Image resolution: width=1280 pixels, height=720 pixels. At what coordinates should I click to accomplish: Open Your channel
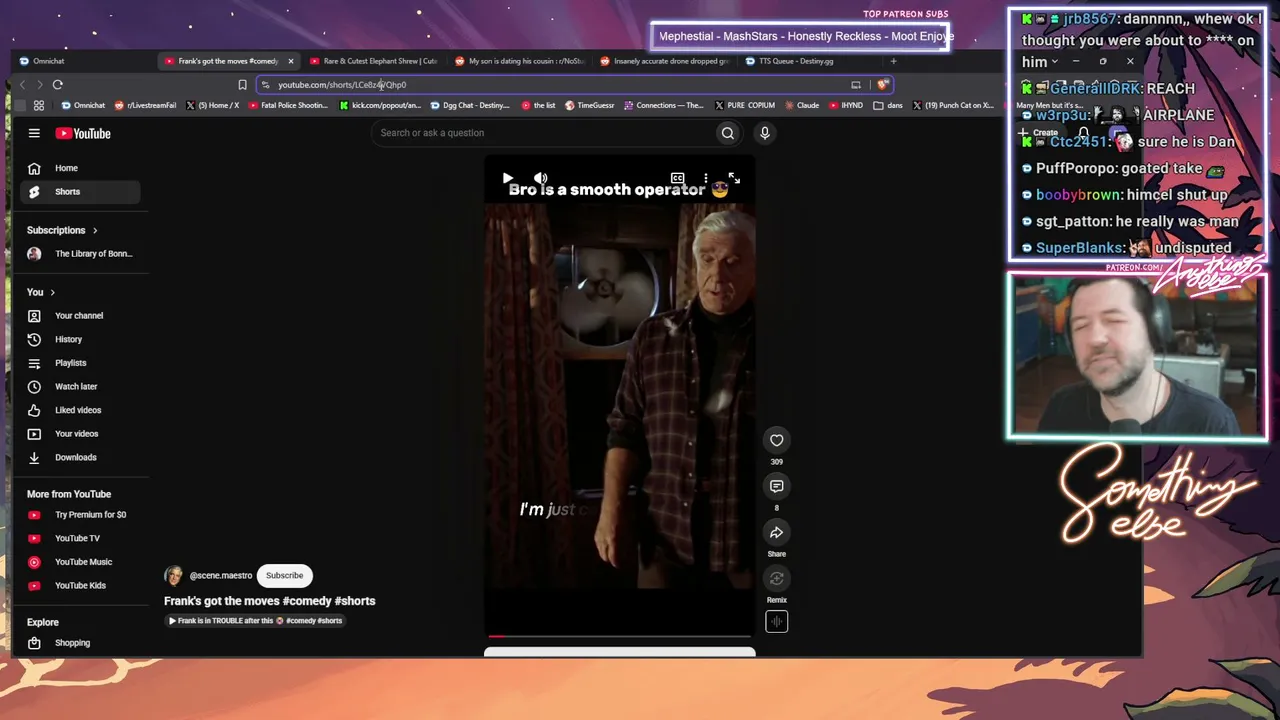(80, 316)
